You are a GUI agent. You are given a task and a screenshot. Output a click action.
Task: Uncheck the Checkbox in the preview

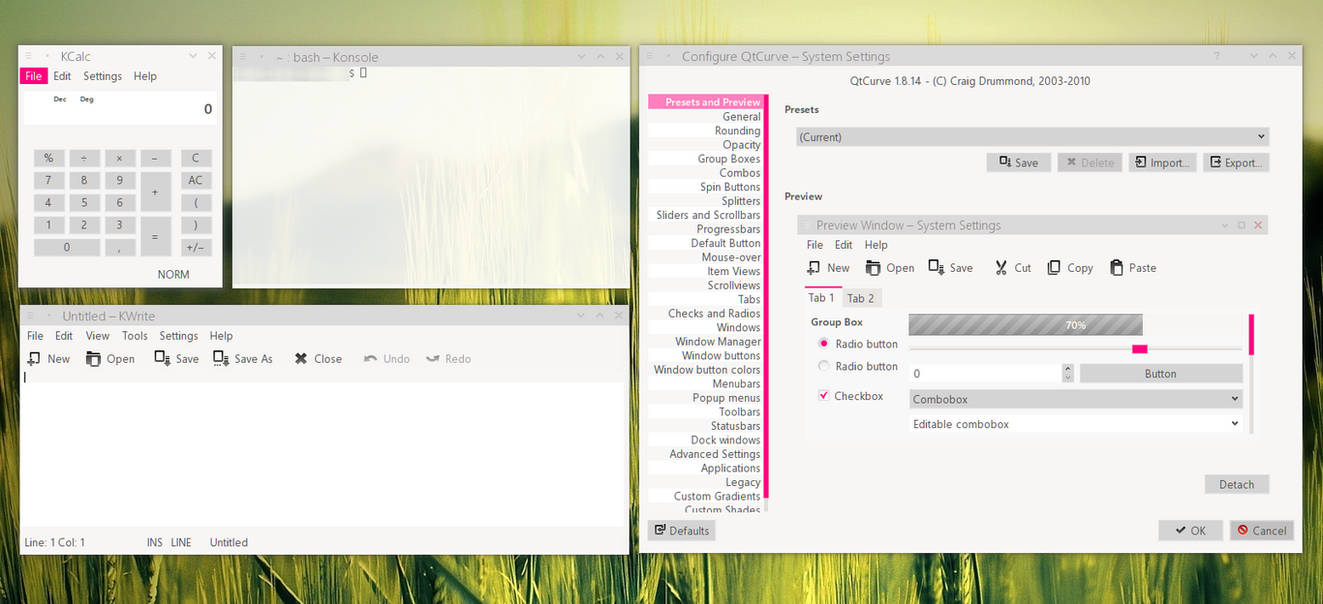click(824, 395)
